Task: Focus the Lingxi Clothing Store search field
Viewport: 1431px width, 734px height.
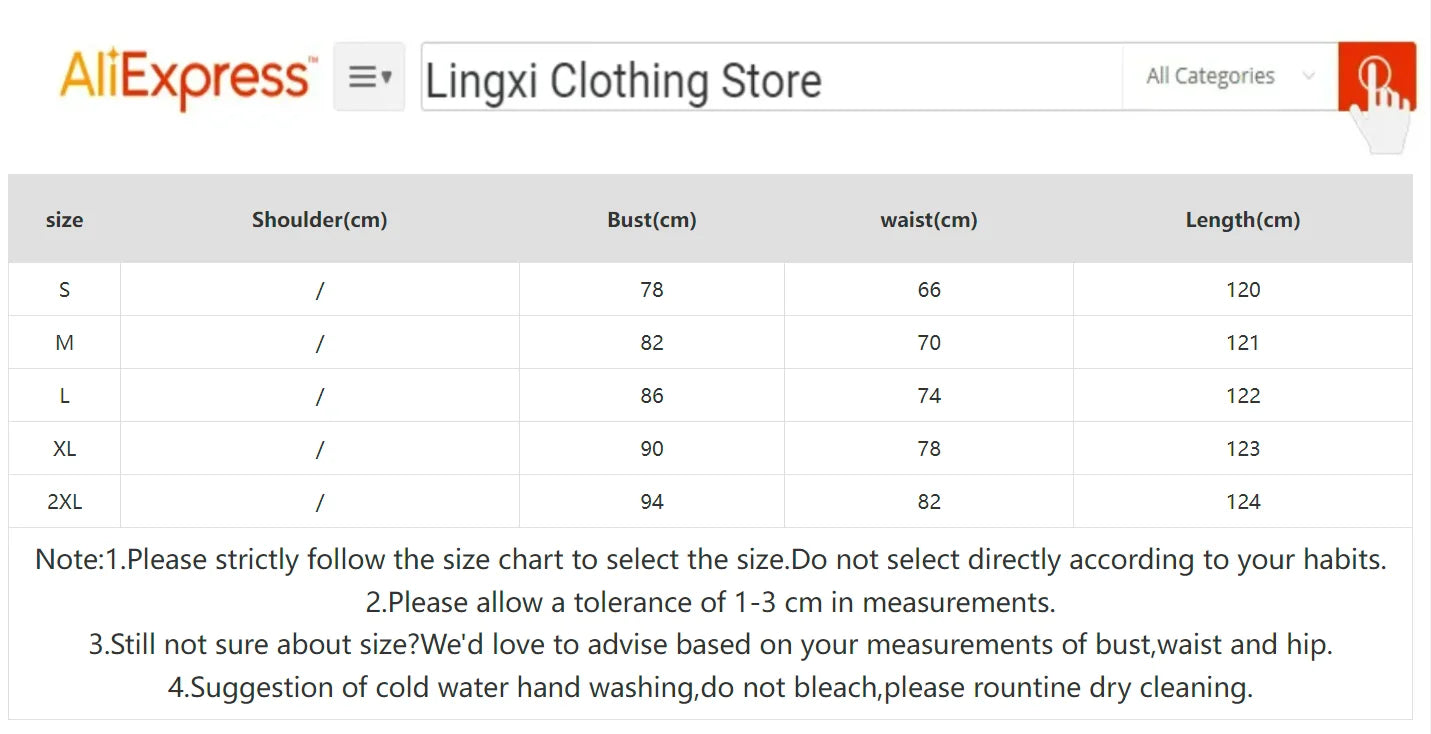Action: click(770, 78)
